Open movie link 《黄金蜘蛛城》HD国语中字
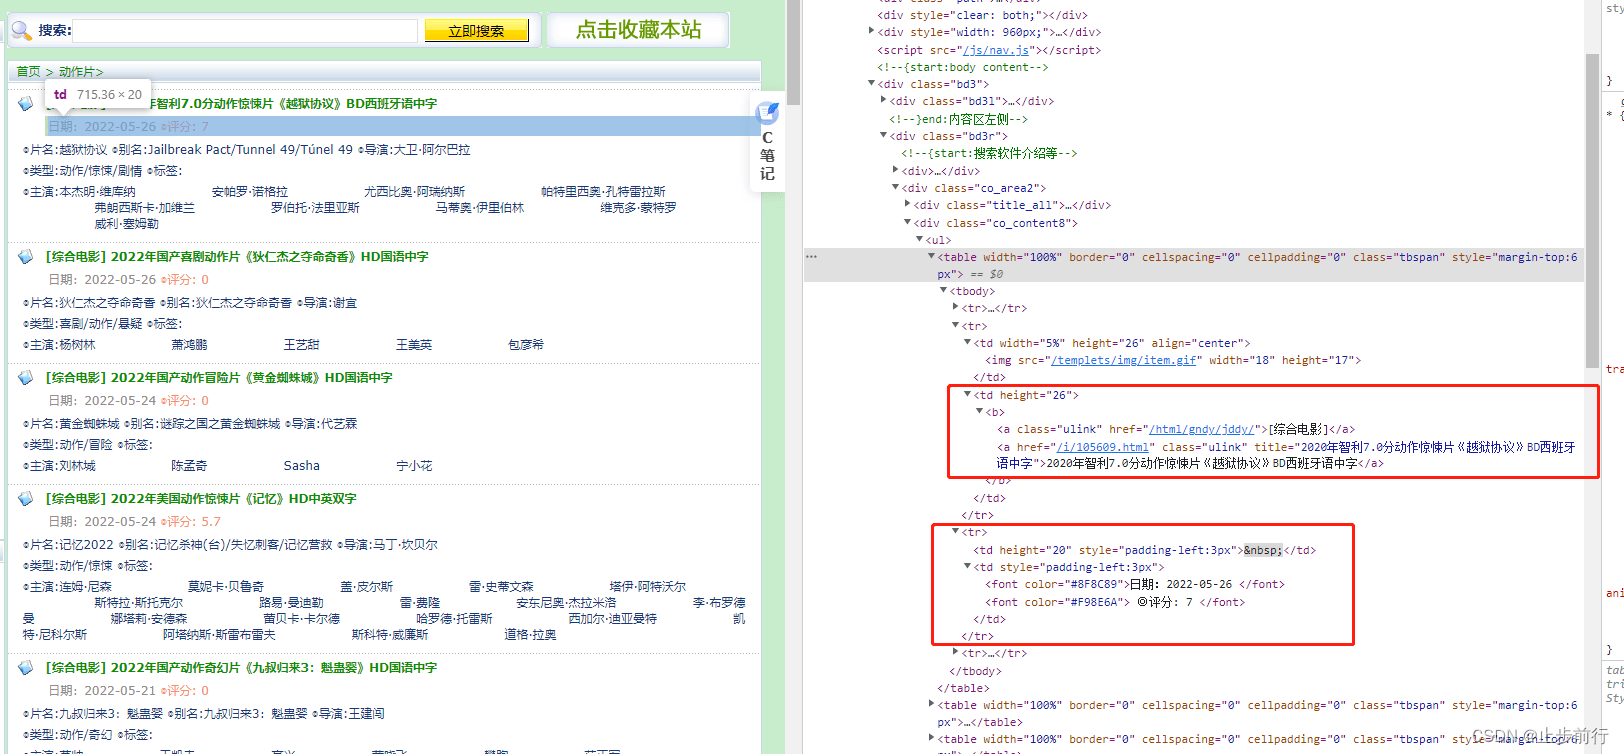This screenshot has height=754, width=1624. (x=252, y=378)
